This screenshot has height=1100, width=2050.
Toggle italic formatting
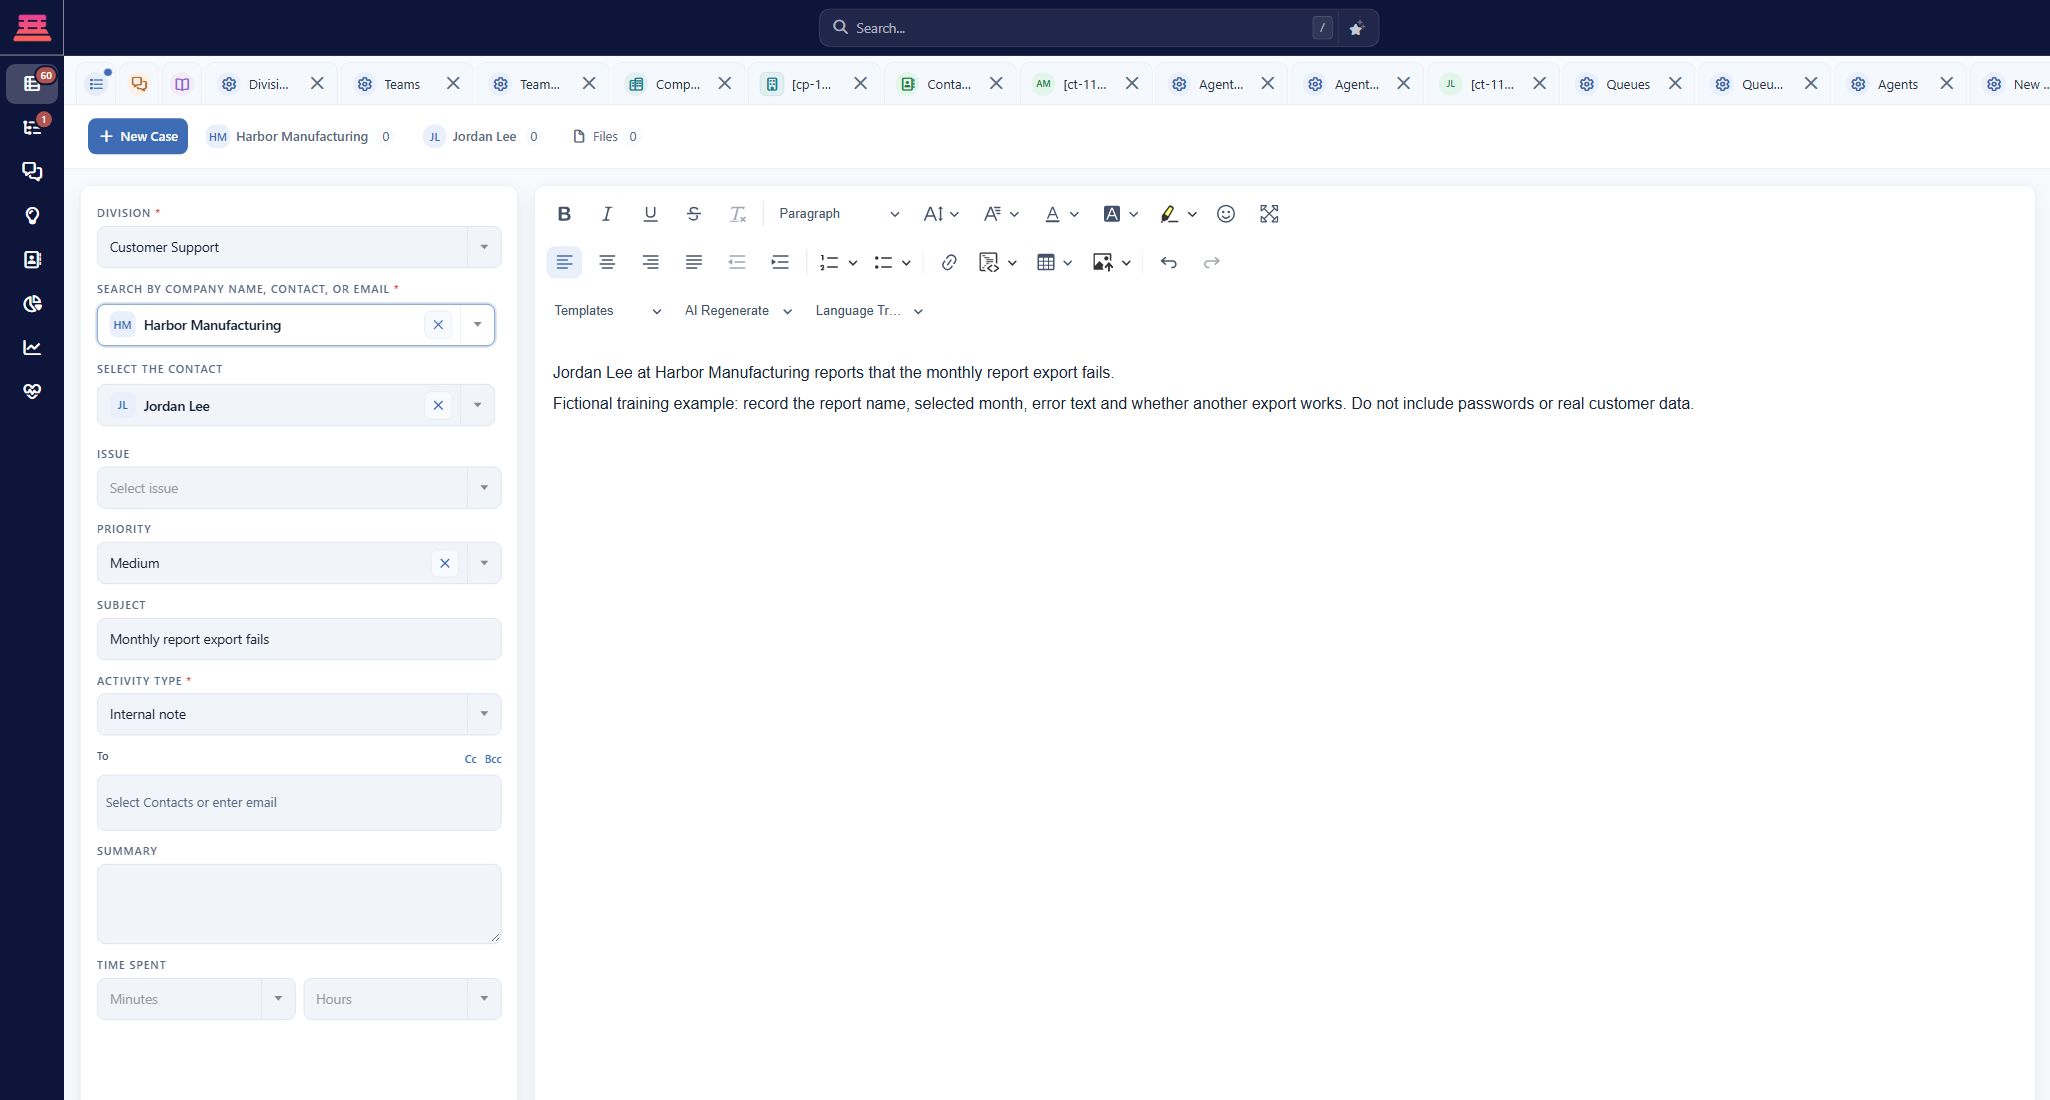pos(606,214)
